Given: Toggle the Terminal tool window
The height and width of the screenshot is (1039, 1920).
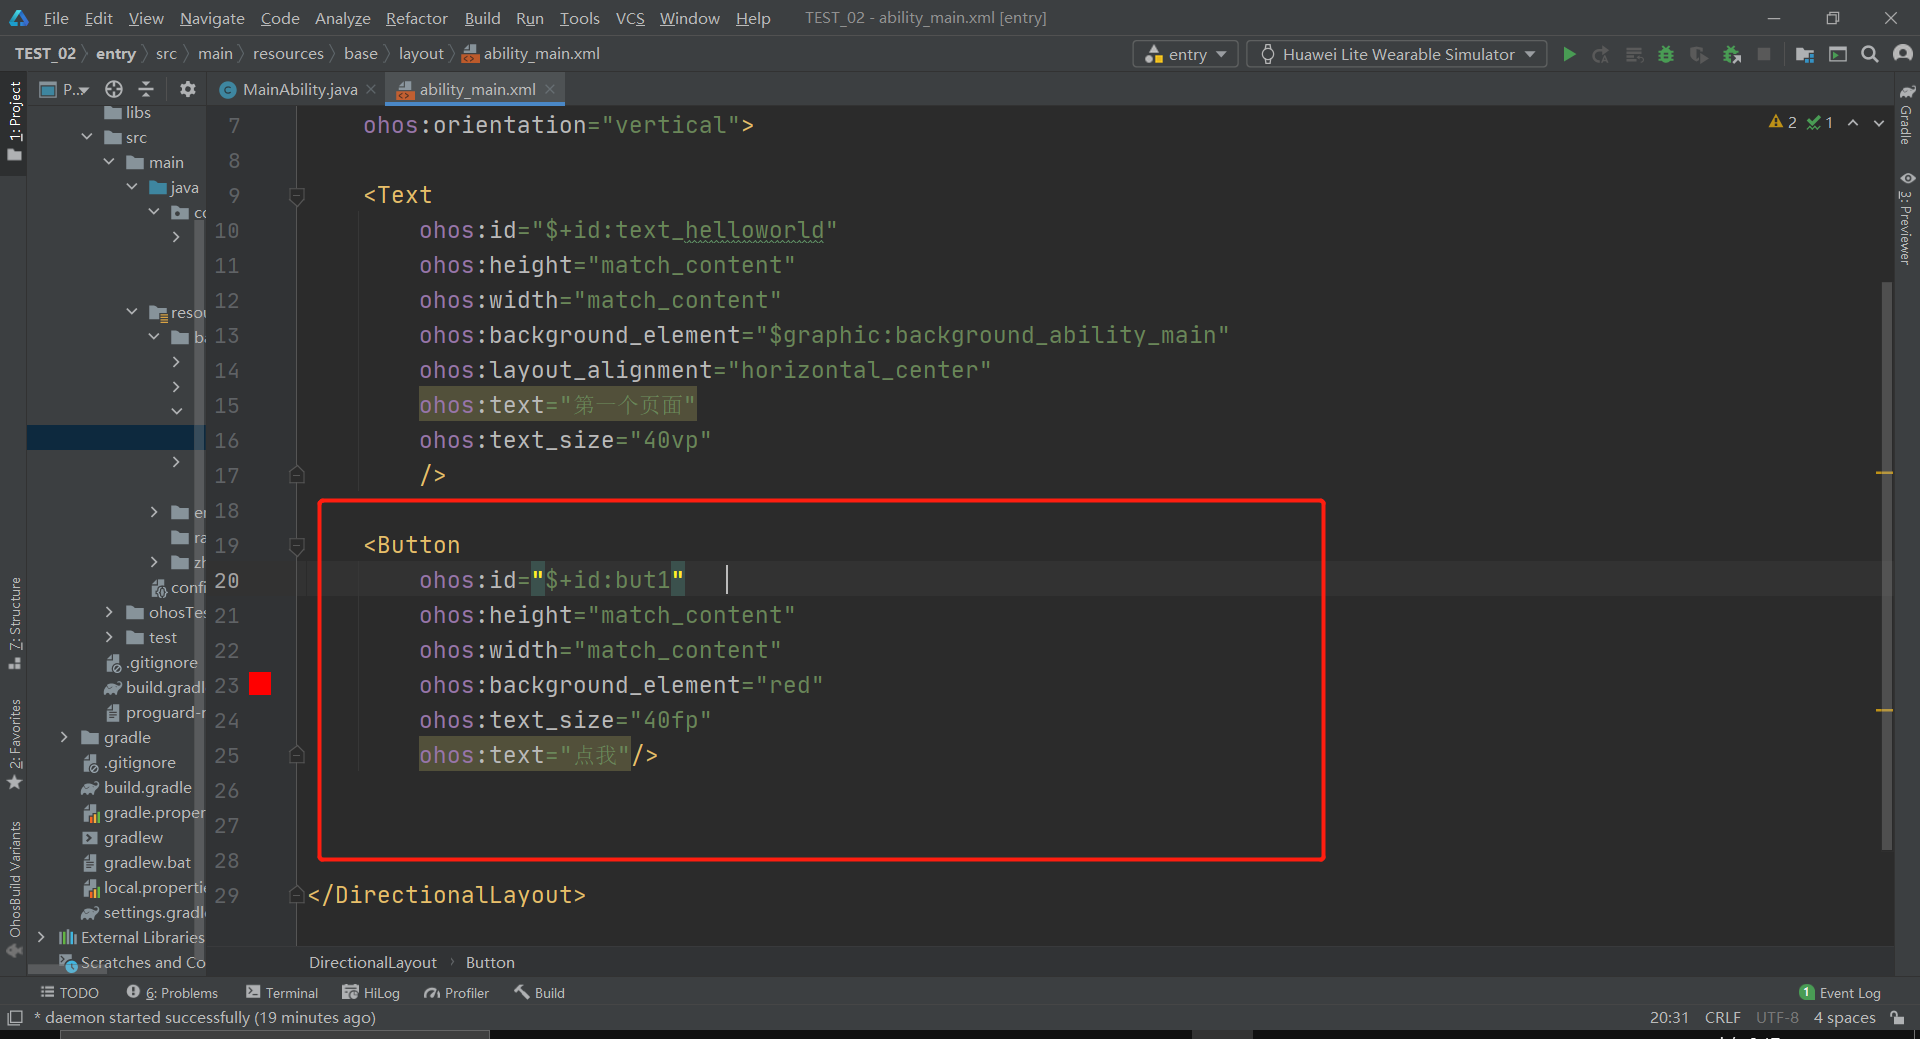Looking at the screenshot, I should (282, 993).
